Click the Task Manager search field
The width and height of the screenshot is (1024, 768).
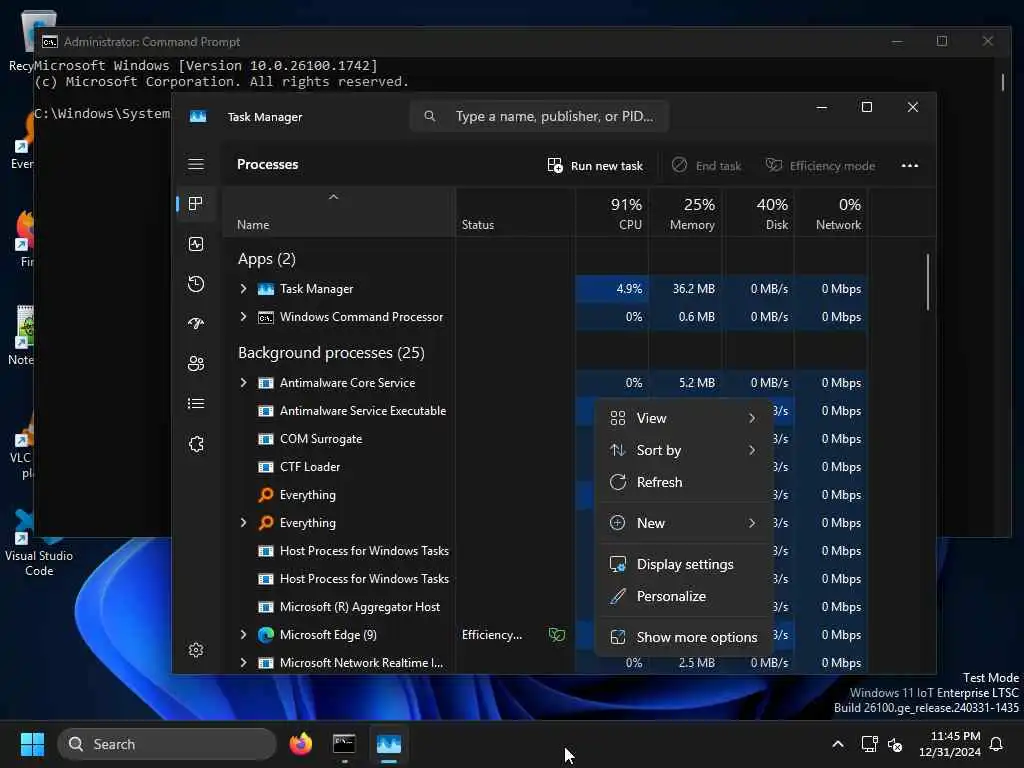[x=539, y=116]
